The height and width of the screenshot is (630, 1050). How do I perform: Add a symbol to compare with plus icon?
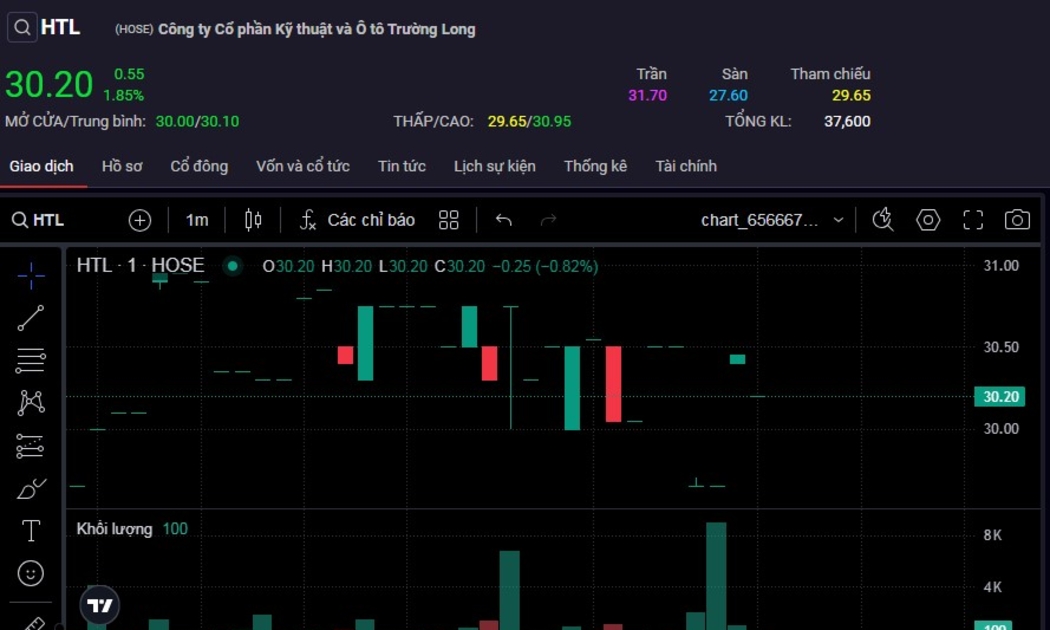(140, 220)
